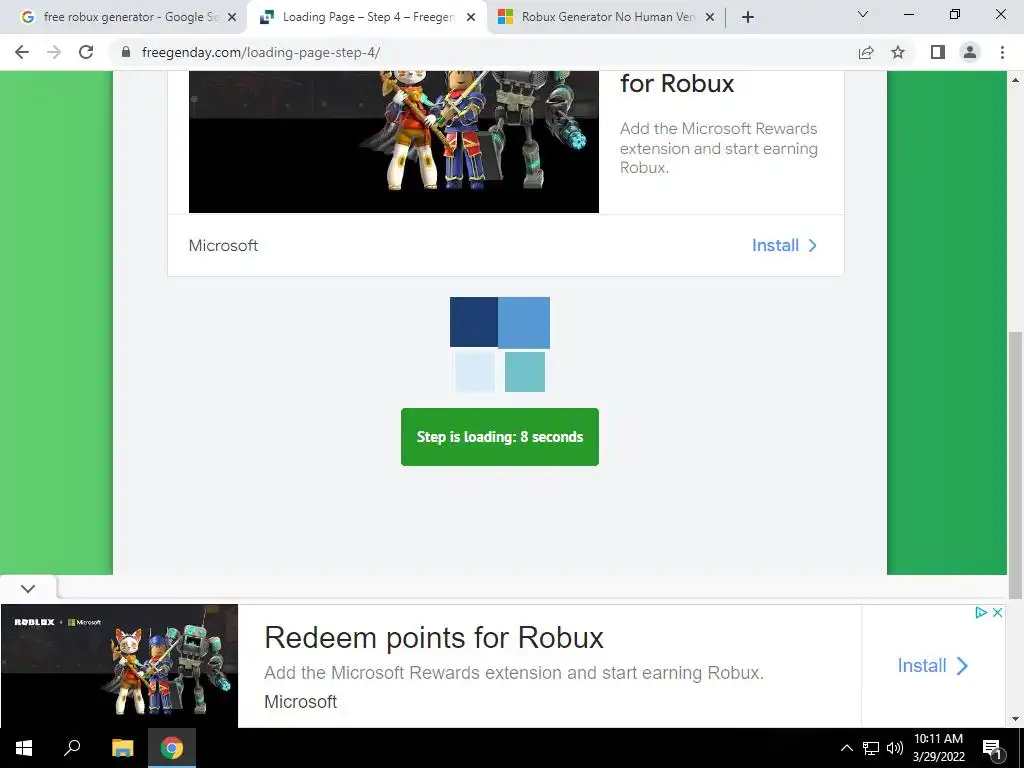Image resolution: width=1024 pixels, height=768 pixels.
Task: Click Install in bottom banner ad
Action: [x=933, y=665]
